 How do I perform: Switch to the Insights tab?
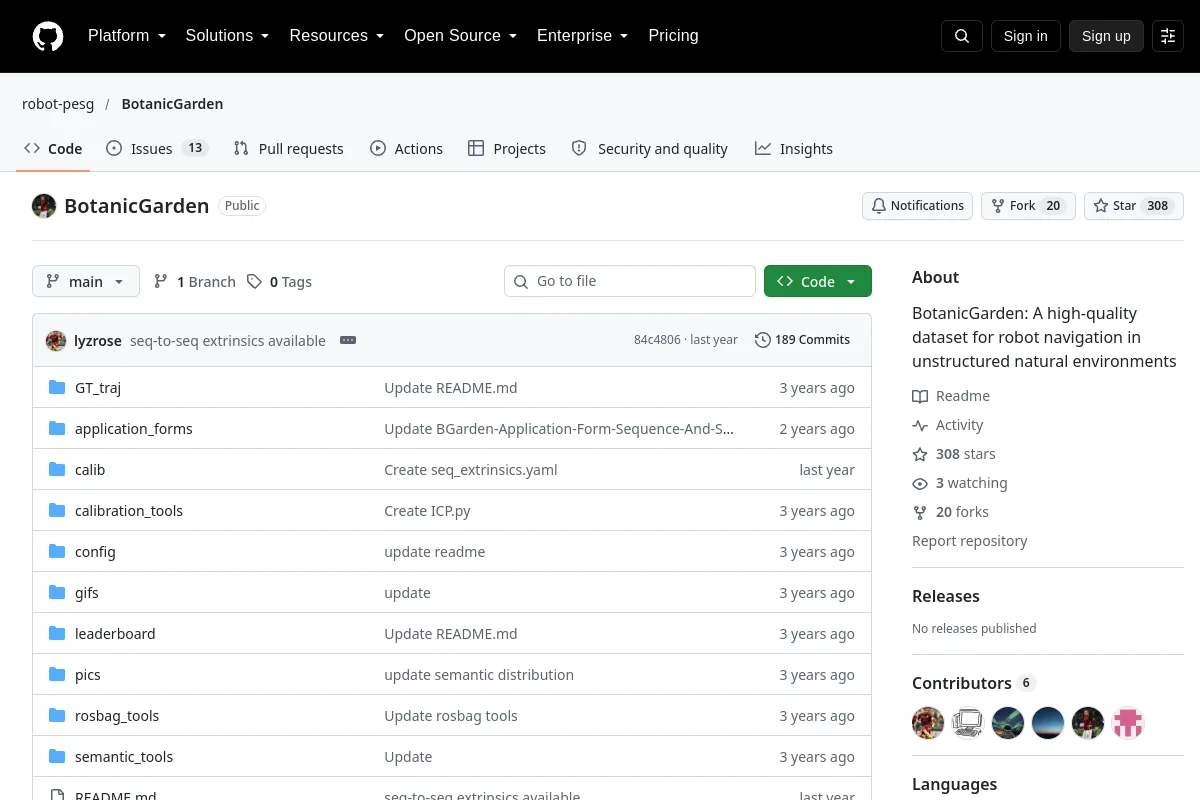point(794,149)
